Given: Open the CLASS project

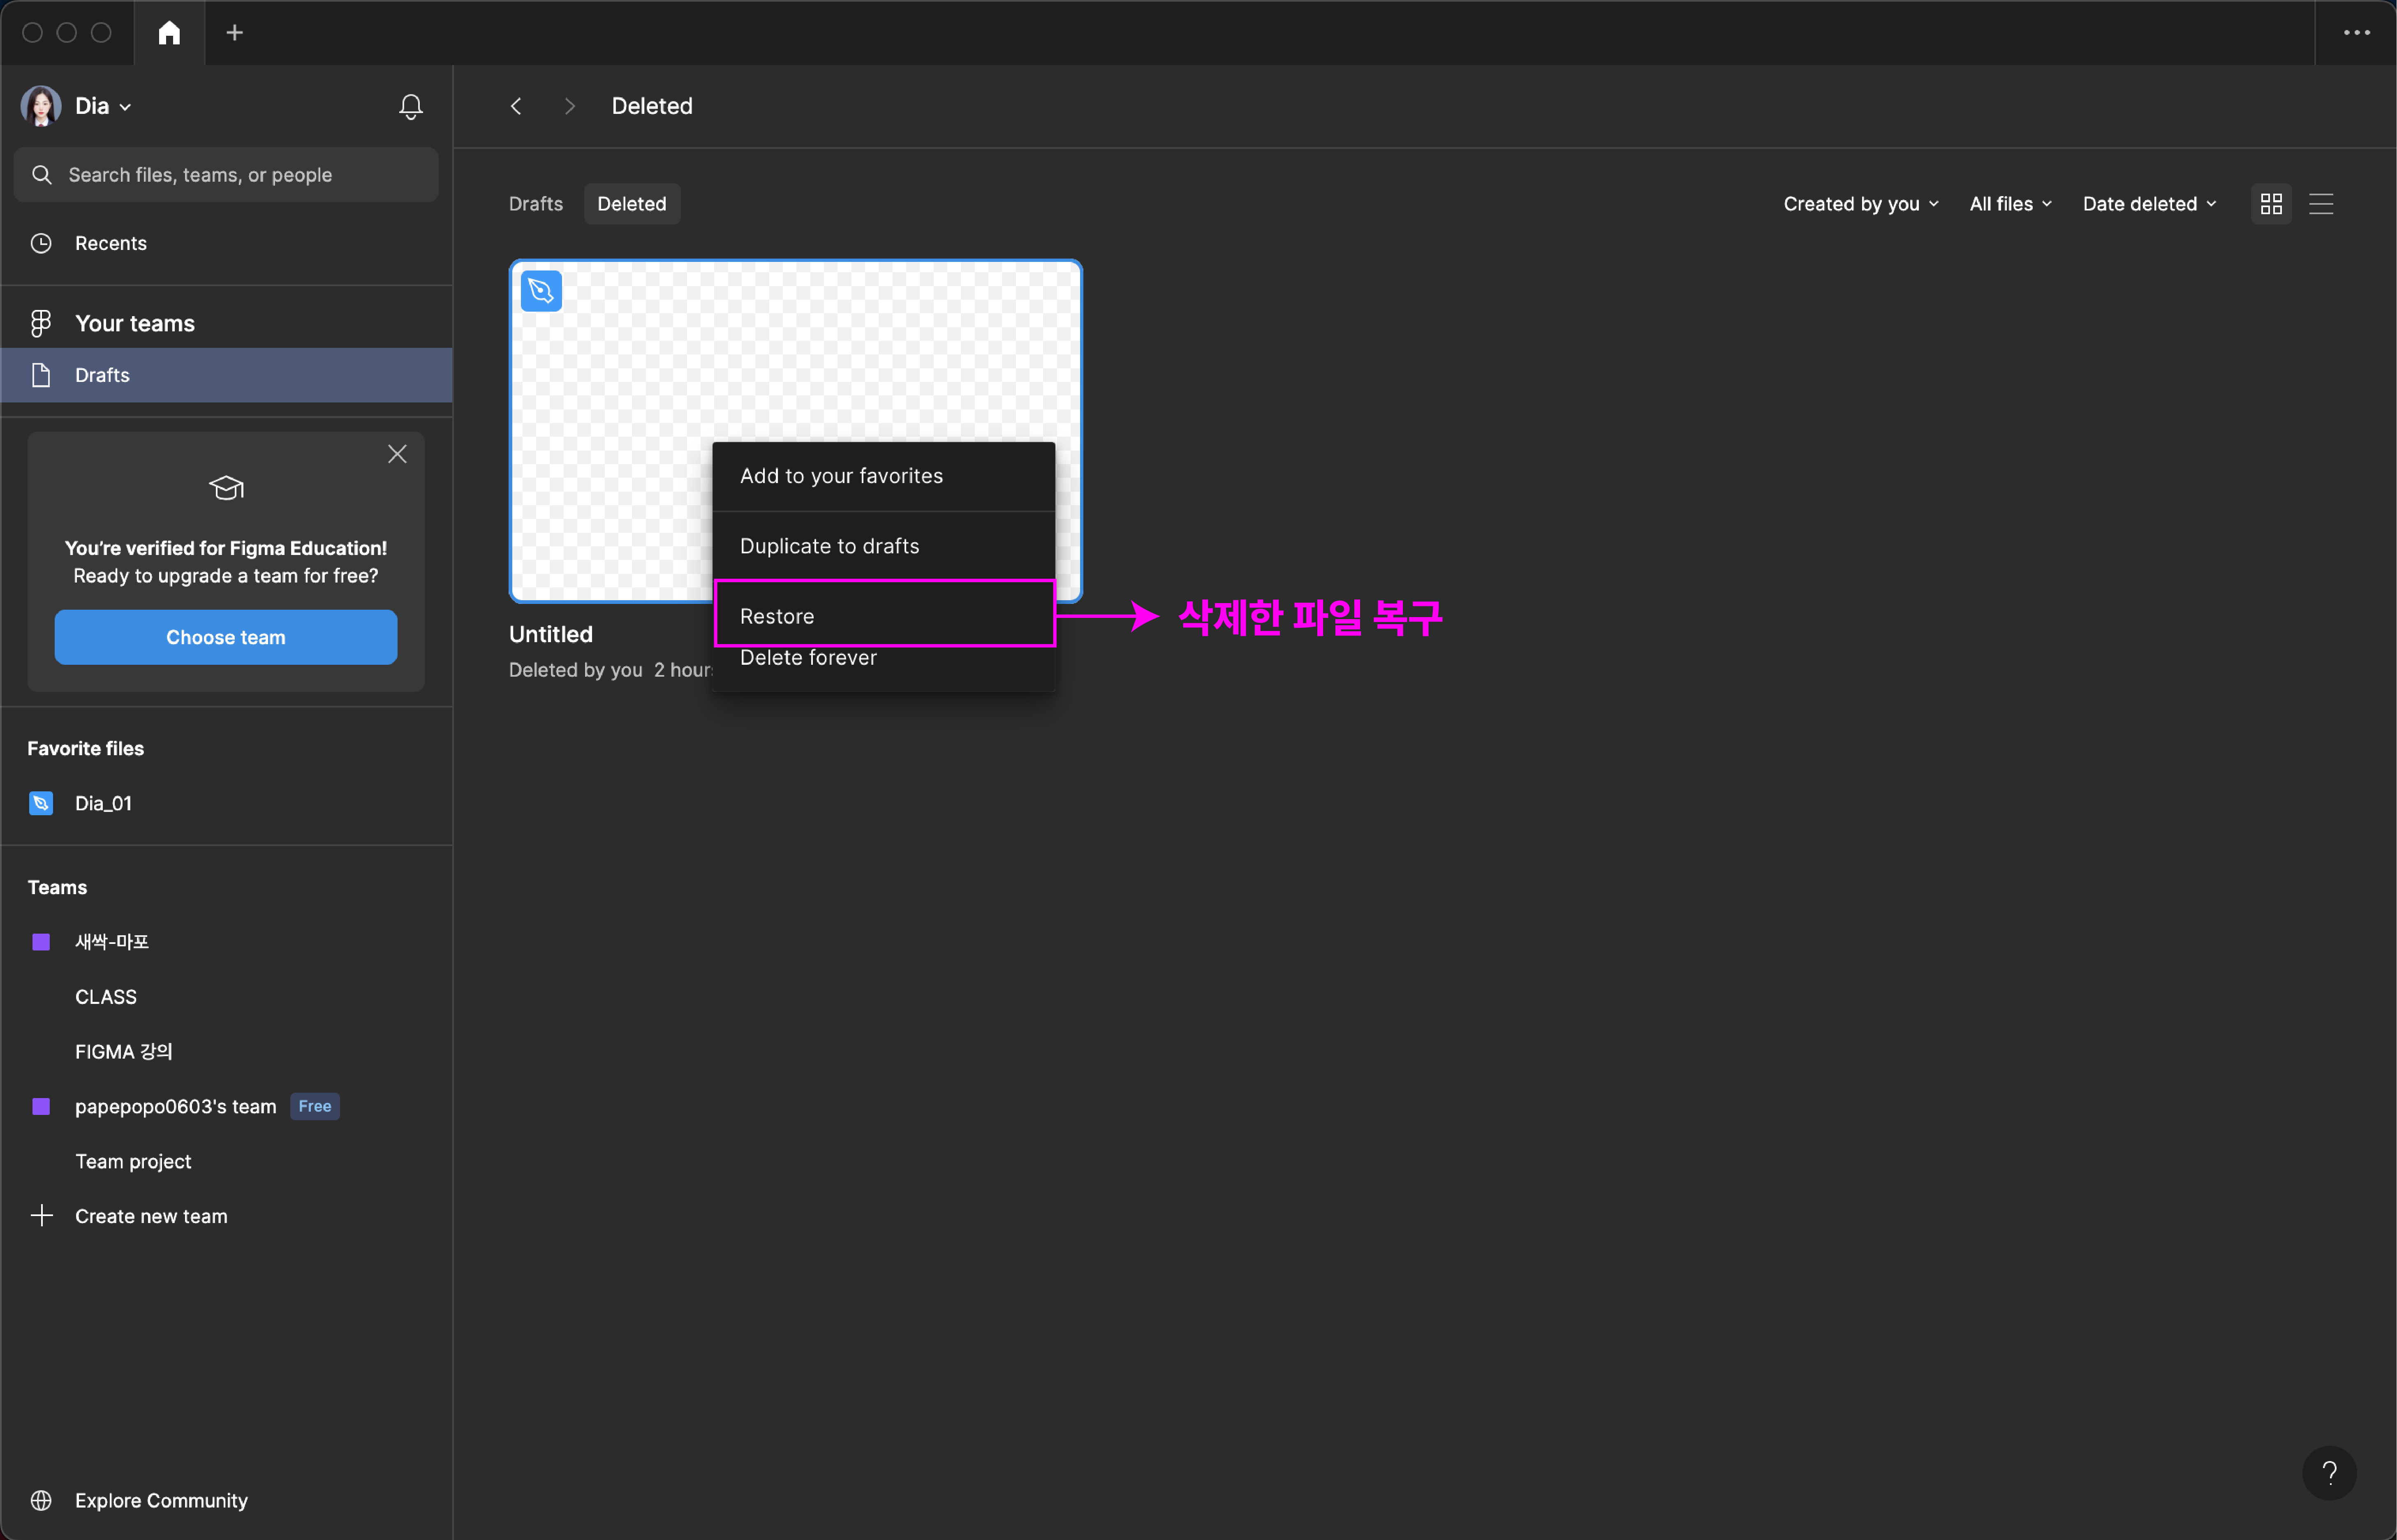Looking at the screenshot, I should click(x=106, y=997).
